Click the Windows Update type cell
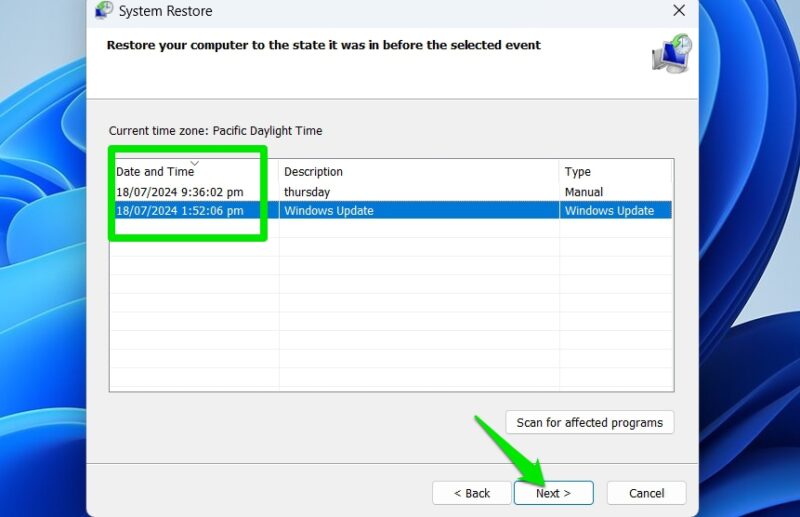Image resolution: width=800 pixels, height=517 pixels. click(x=609, y=211)
